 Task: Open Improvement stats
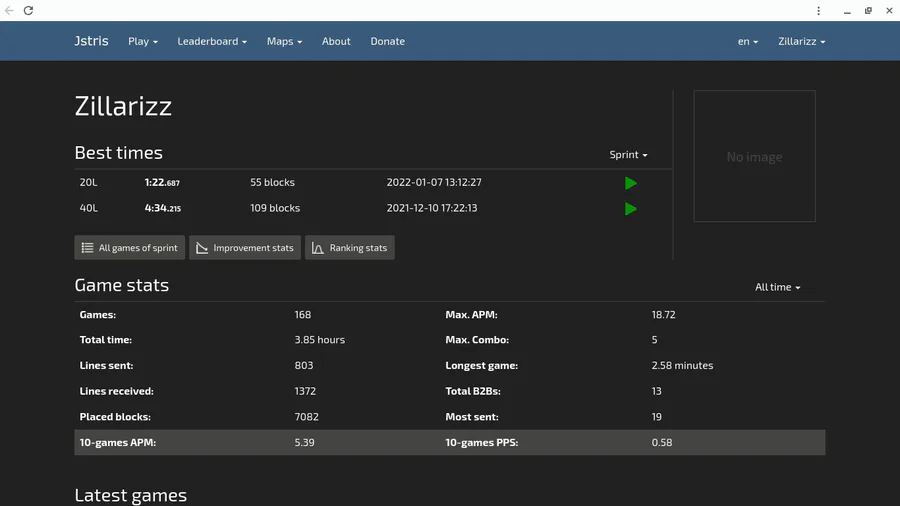click(245, 248)
